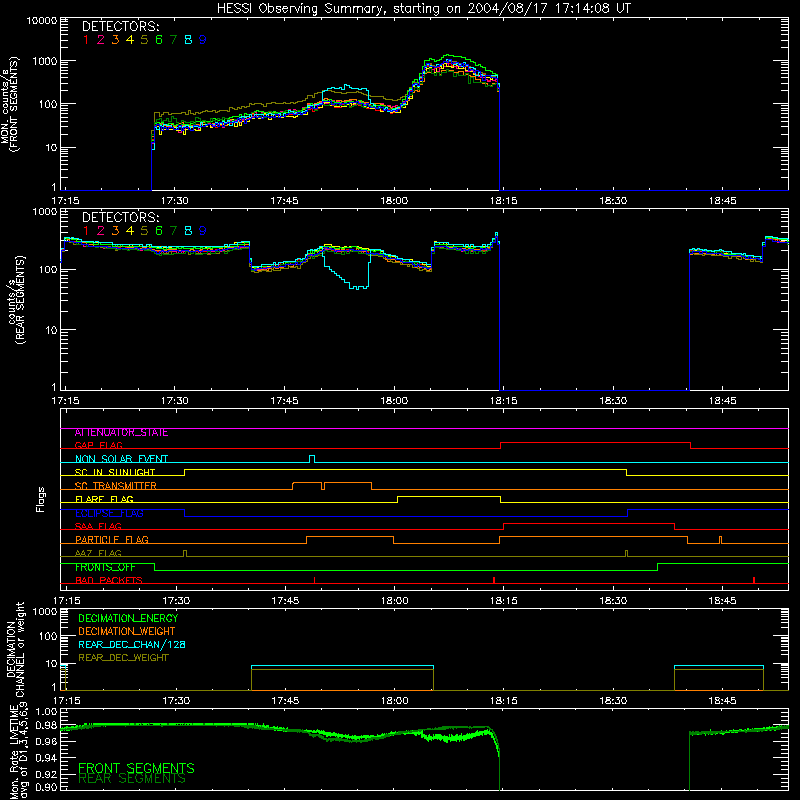Click 18:00 tick label under front segments plot
This screenshot has height=800, width=800.
(x=394, y=201)
